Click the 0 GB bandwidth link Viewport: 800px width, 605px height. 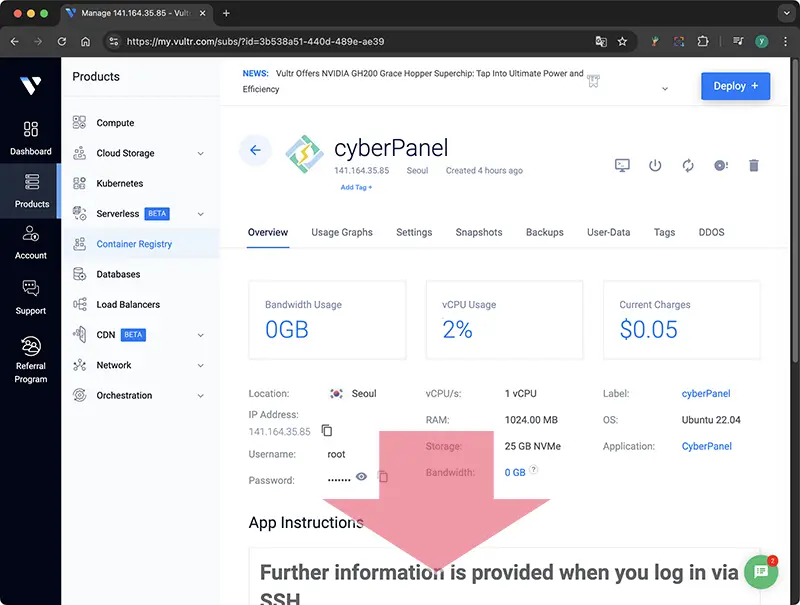point(515,473)
